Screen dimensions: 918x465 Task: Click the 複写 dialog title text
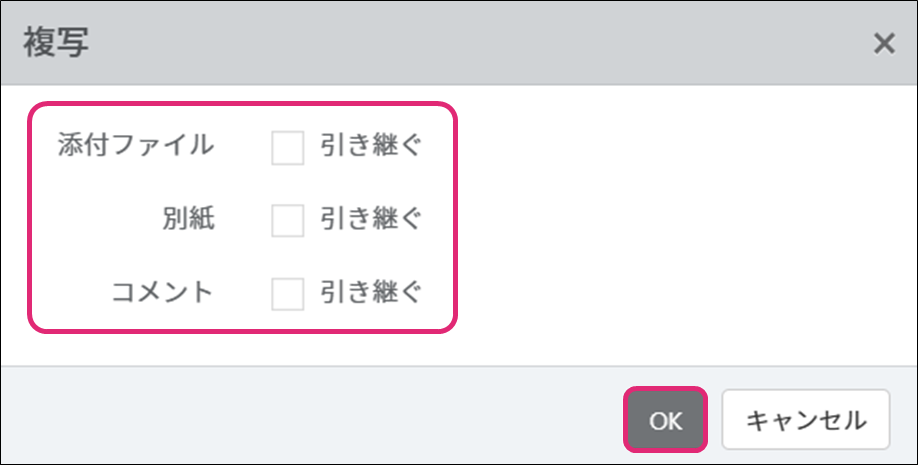coord(56,44)
